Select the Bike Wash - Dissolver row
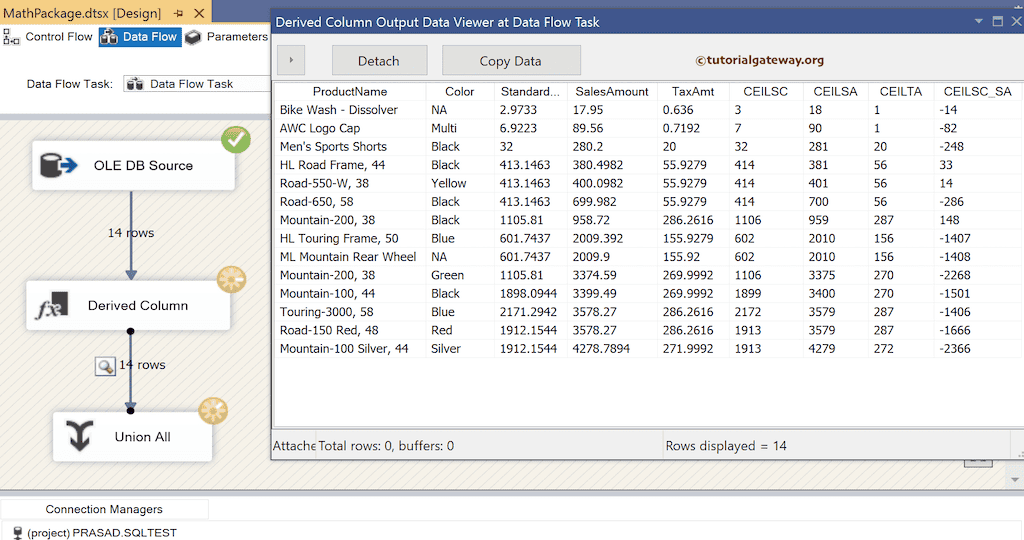The height and width of the screenshot is (540, 1024). [648, 110]
